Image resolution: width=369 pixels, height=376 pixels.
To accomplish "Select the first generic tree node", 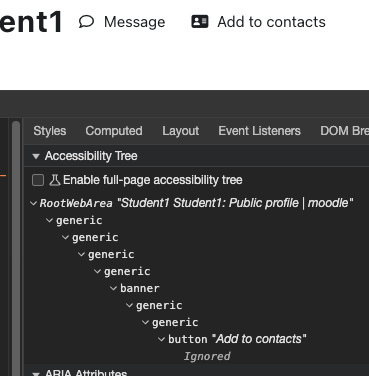I will 79,220.
